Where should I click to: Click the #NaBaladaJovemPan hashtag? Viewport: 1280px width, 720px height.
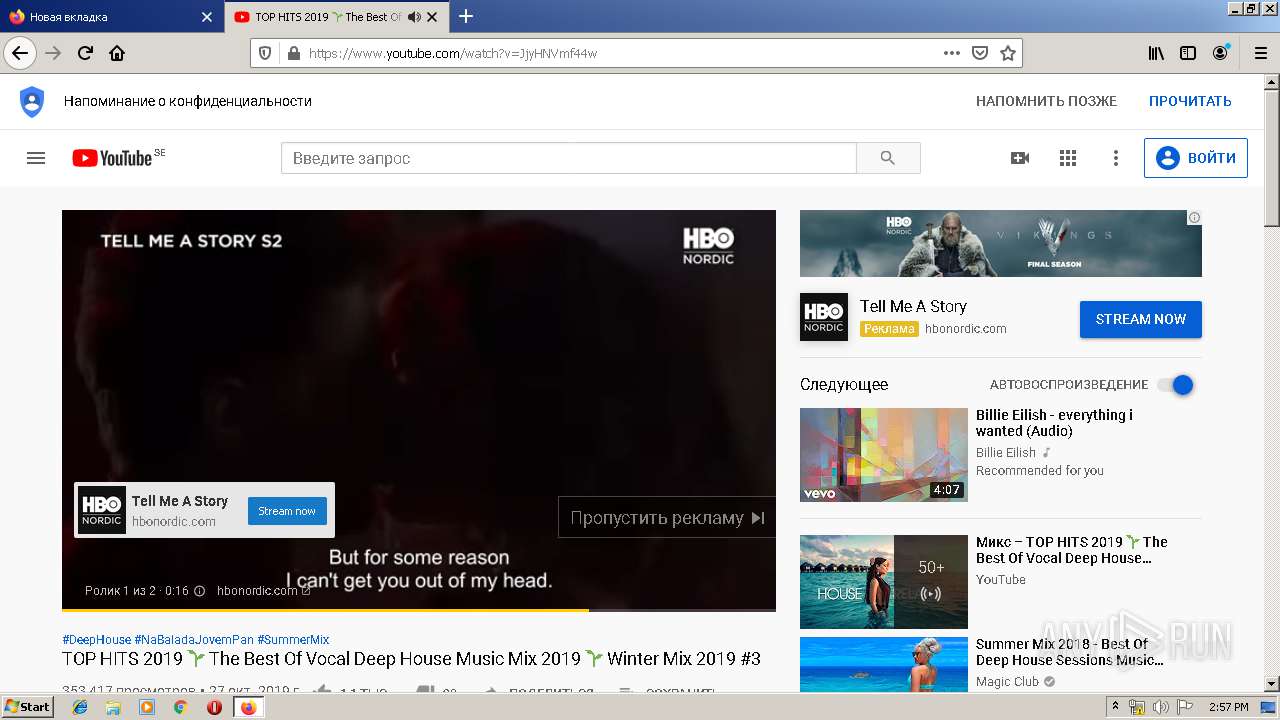point(194,639)
